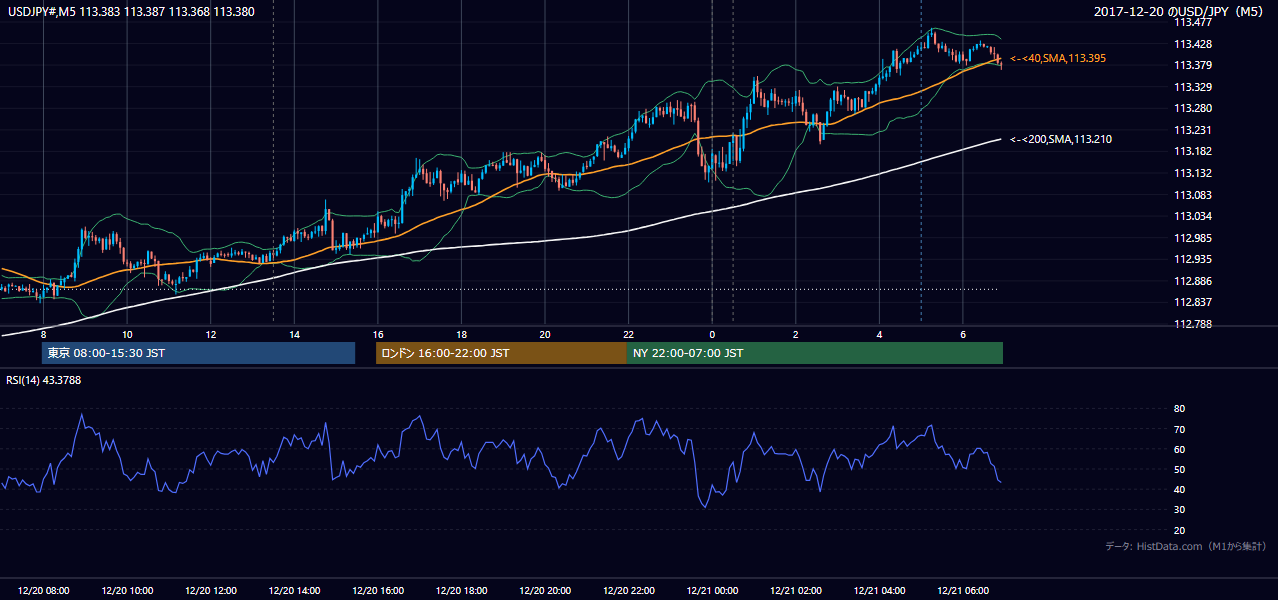Click RSI axis level 70
The height and width of the screenshot is (600, 1278).
click(1180, 429)
